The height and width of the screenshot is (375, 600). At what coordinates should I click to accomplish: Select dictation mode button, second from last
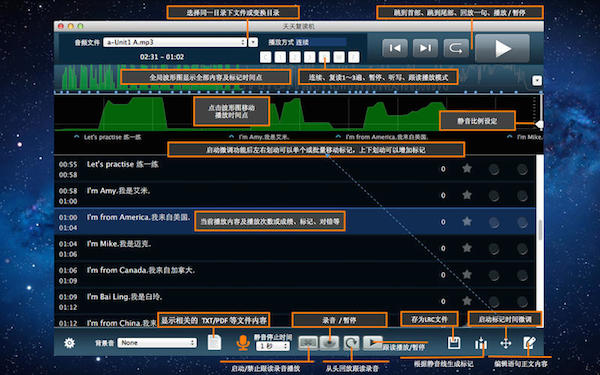339,57
